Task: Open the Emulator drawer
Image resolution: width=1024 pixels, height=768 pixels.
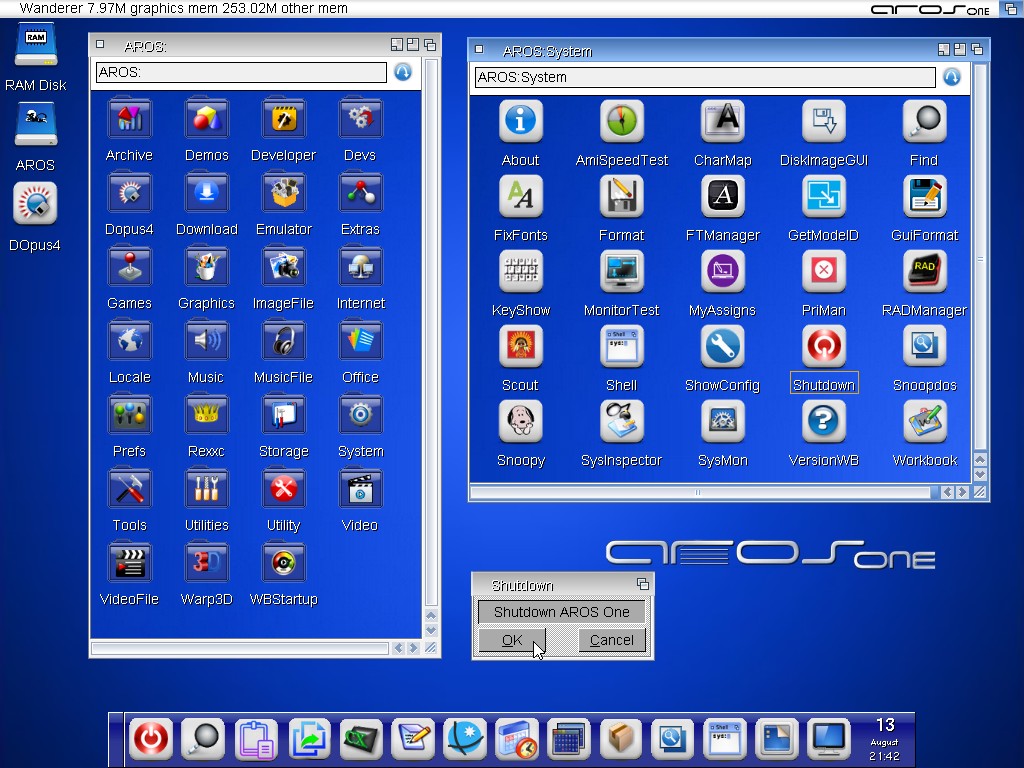Action: tap(283, 192)
